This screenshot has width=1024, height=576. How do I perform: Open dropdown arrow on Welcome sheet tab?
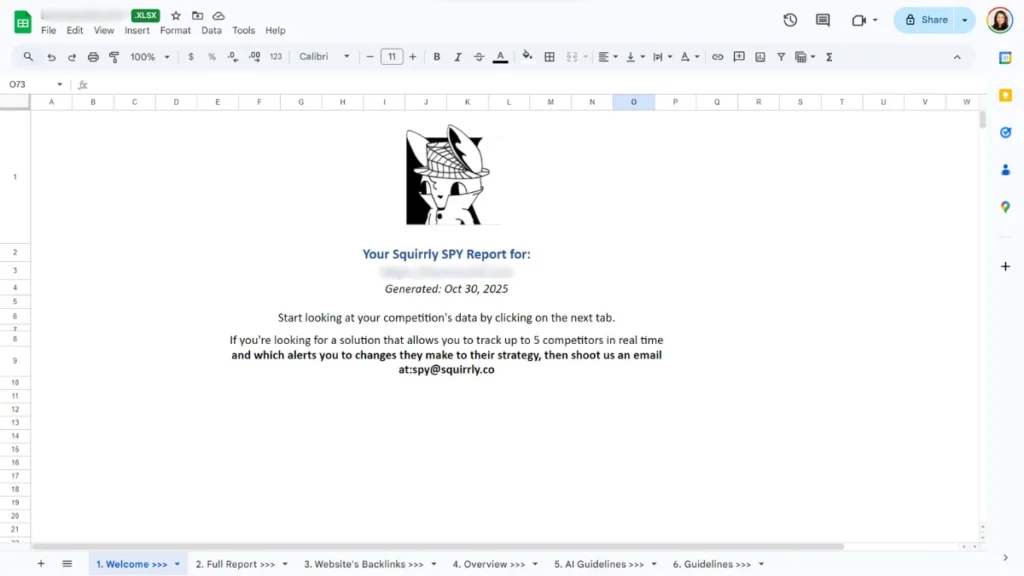(178, 564)
